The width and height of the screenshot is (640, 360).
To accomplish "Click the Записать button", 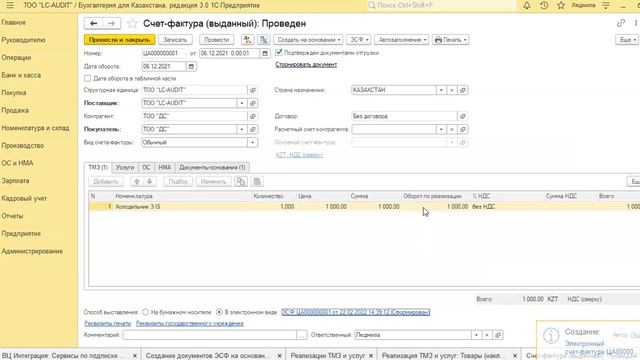I will click(x=175, y=40).
